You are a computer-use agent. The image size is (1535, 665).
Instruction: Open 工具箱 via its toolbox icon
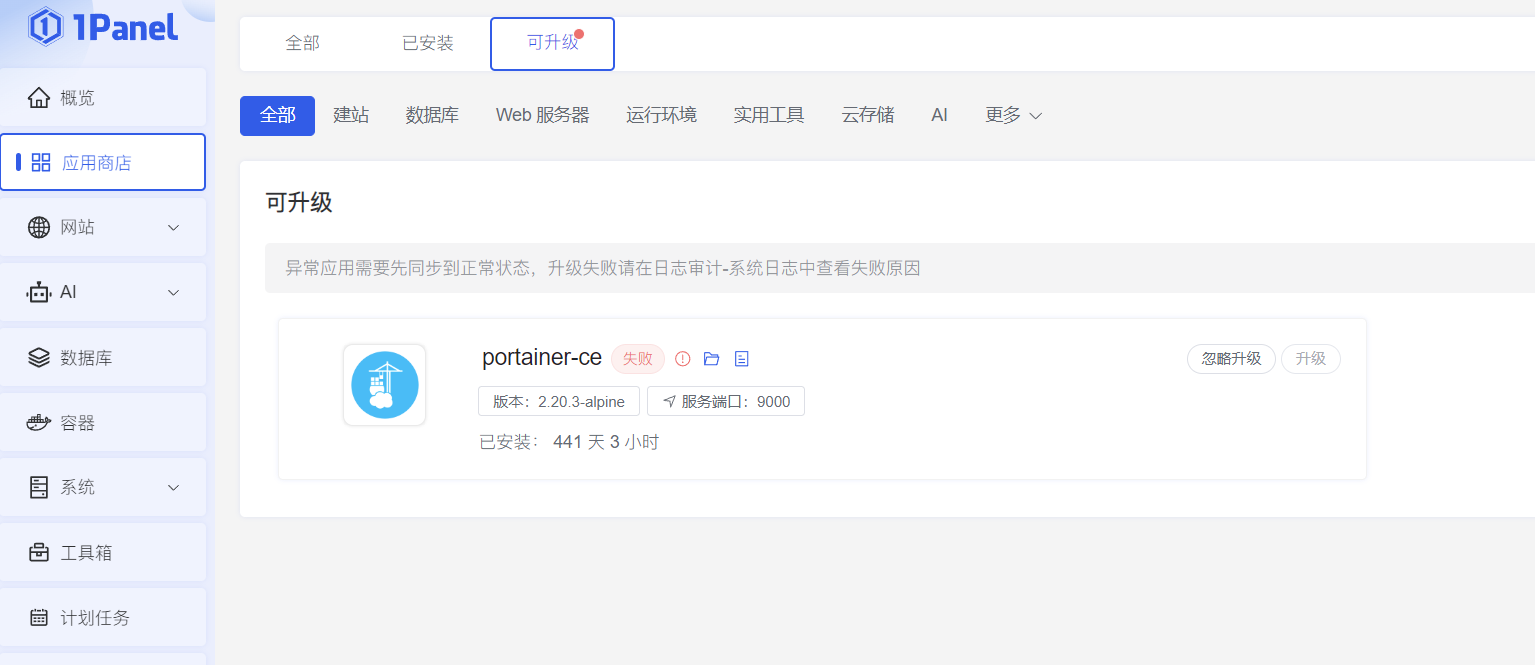[x=39, y=552]
